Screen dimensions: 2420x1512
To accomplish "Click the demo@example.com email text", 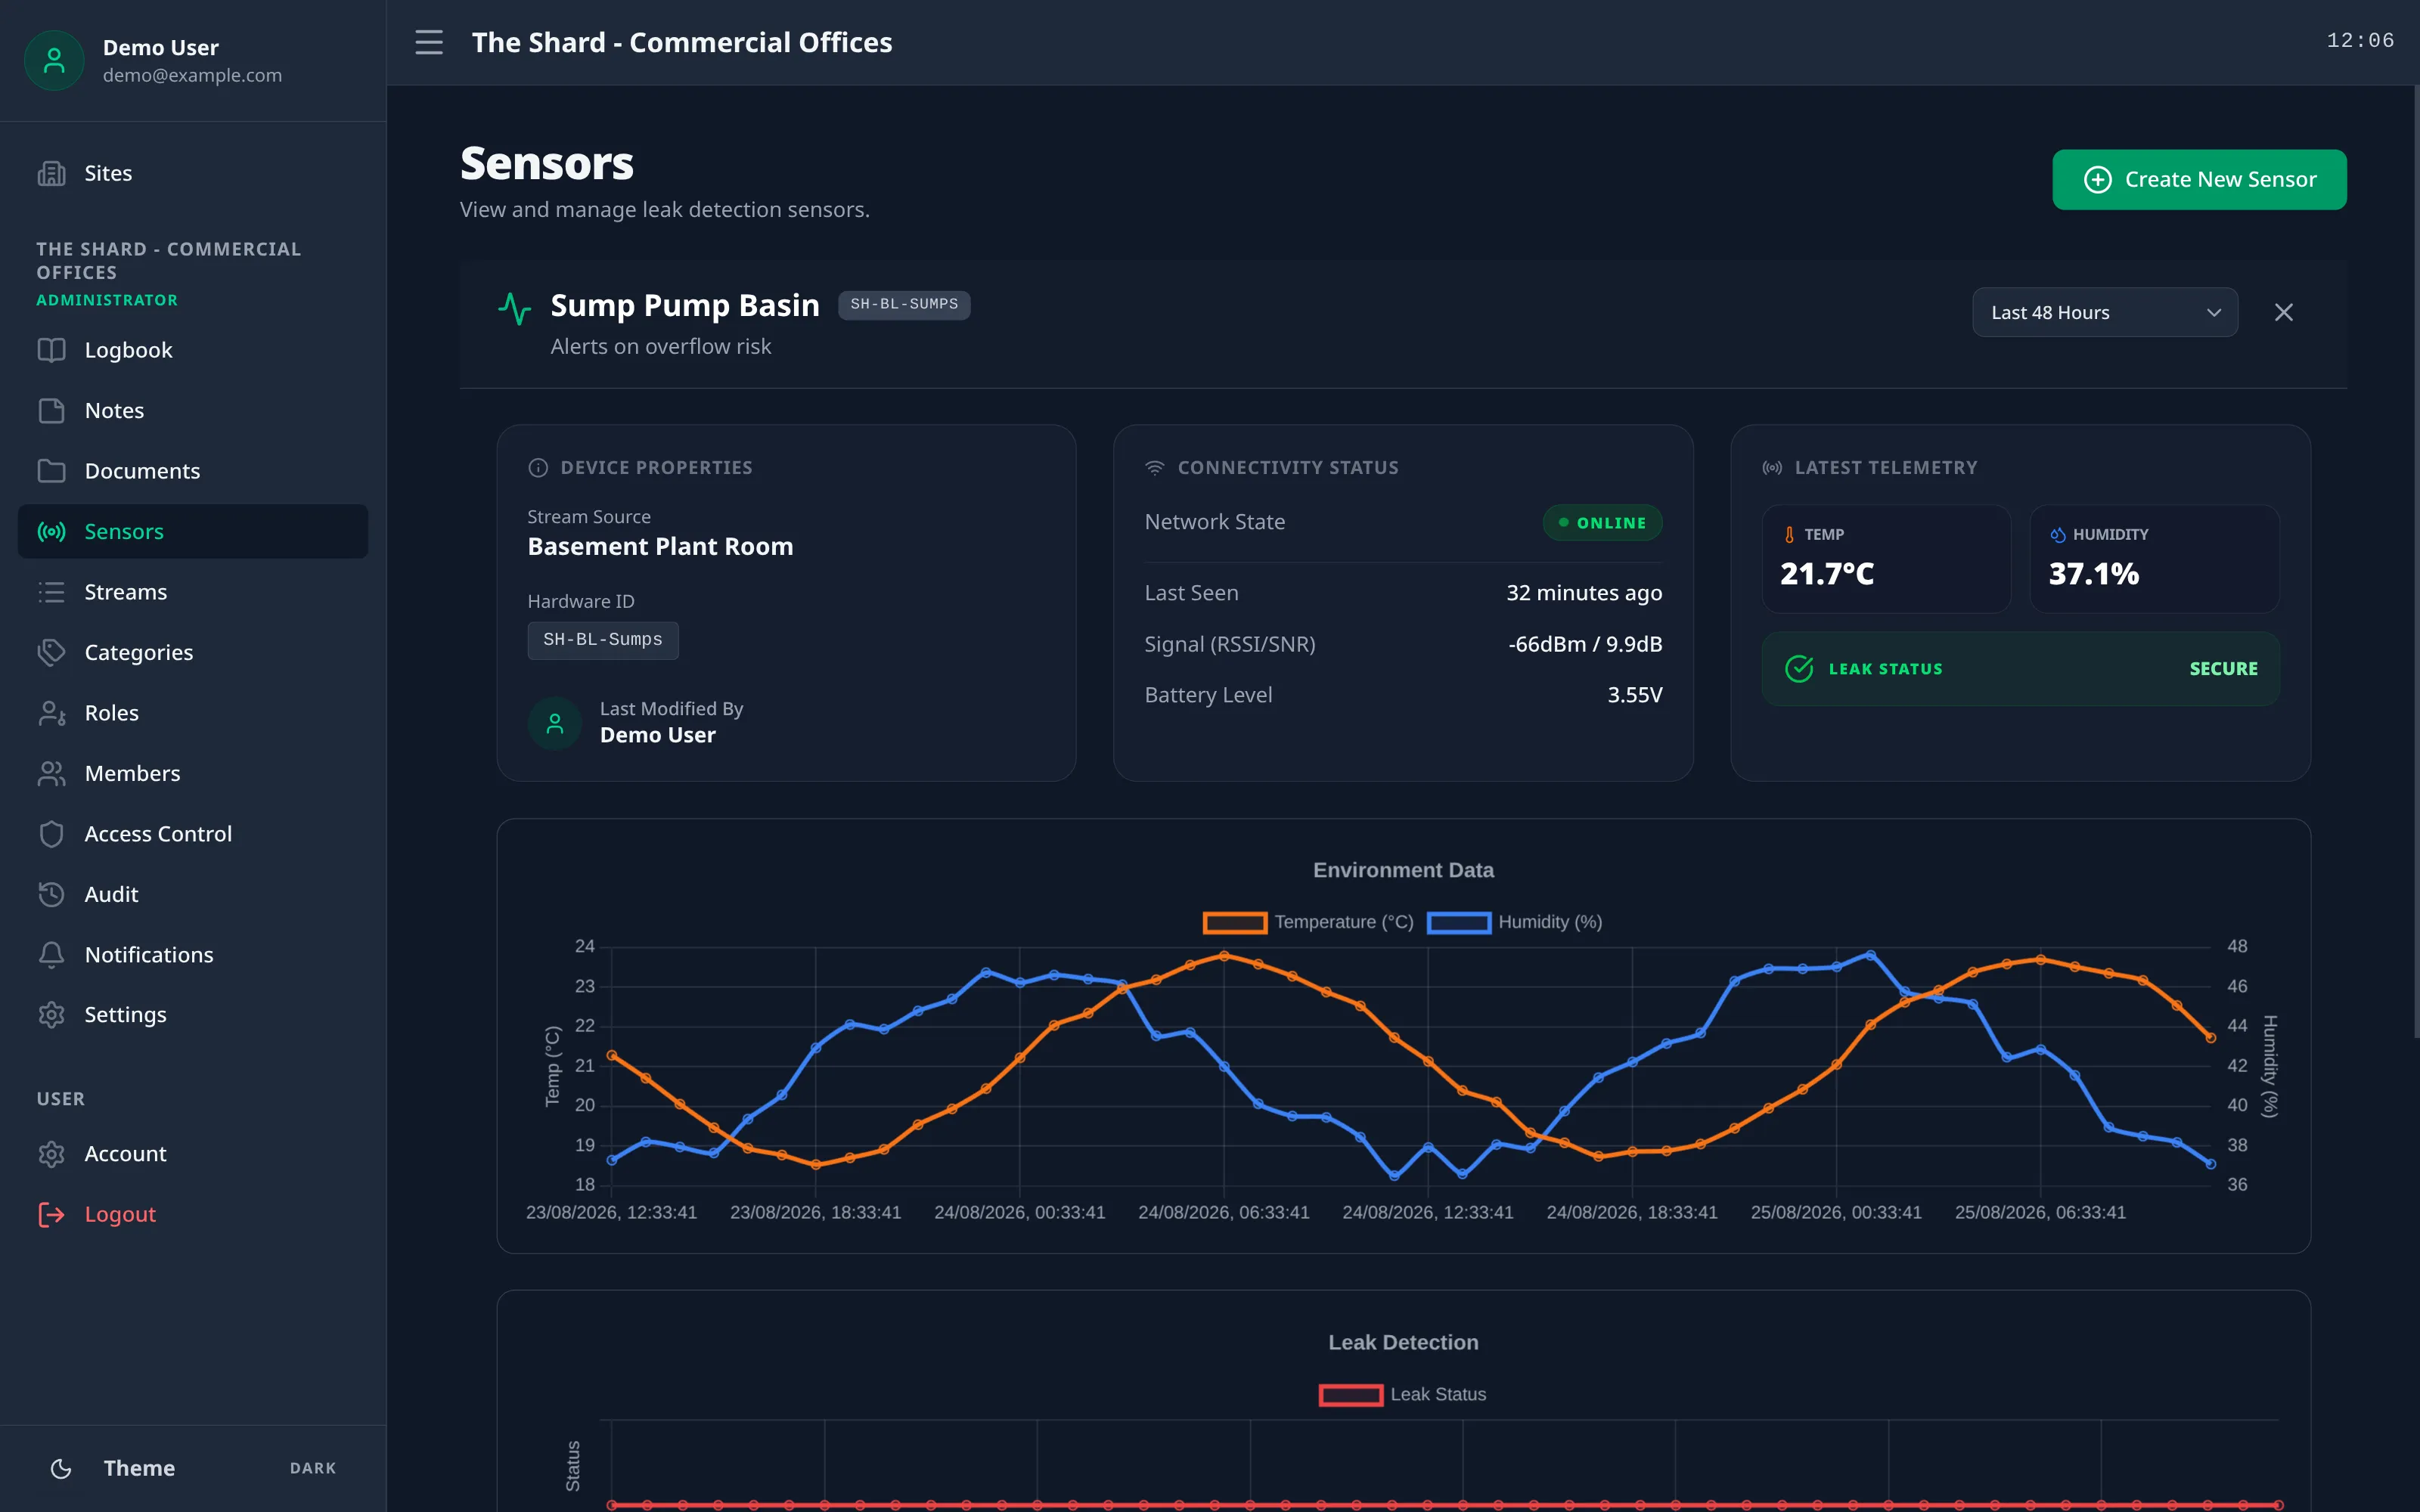I will pos(192,76).
